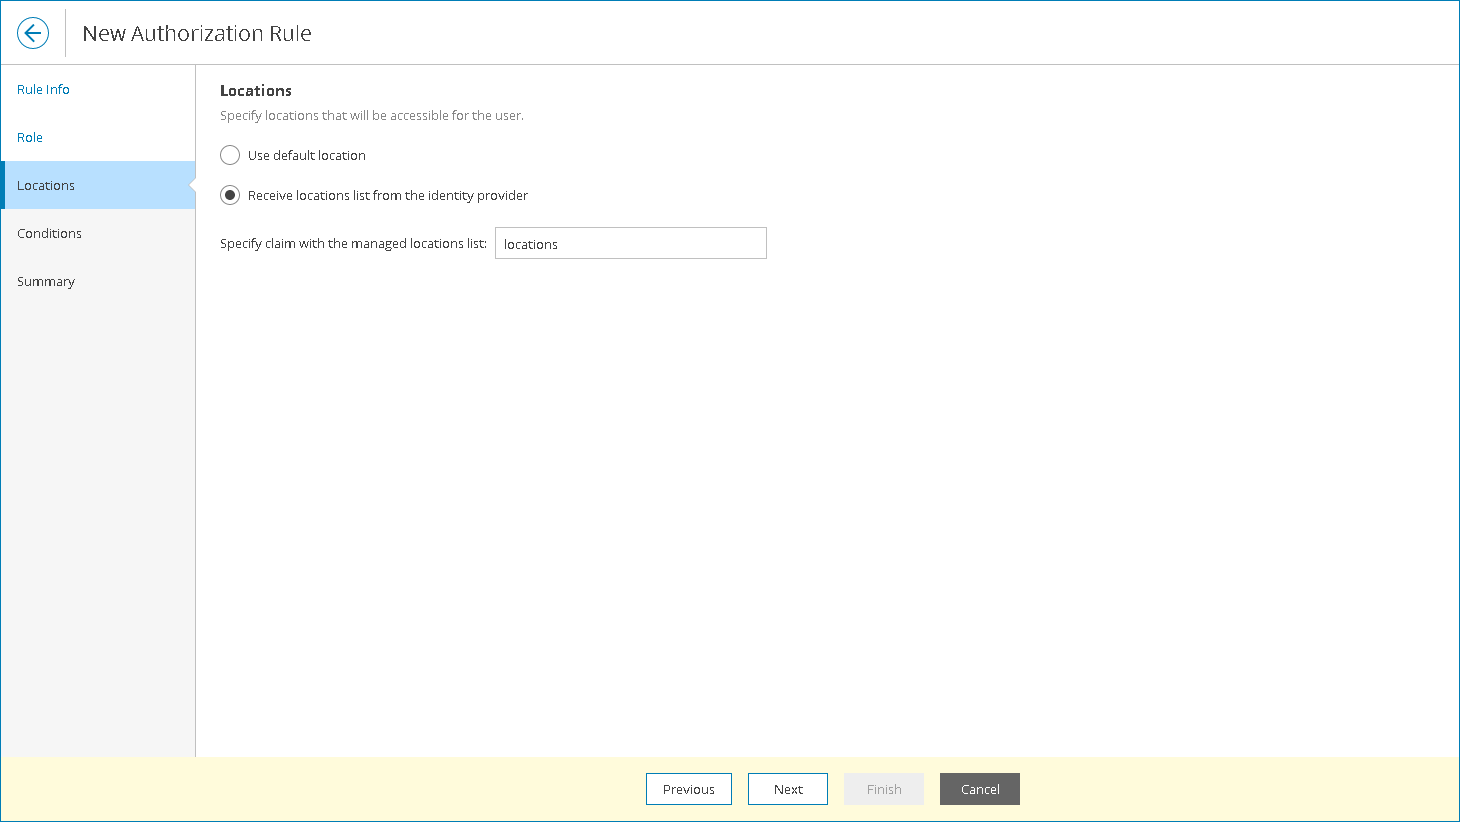Click the managed locations claim input field
Image resolution: width=1460 pixels, height=822 pixels.
click(631, 243)
